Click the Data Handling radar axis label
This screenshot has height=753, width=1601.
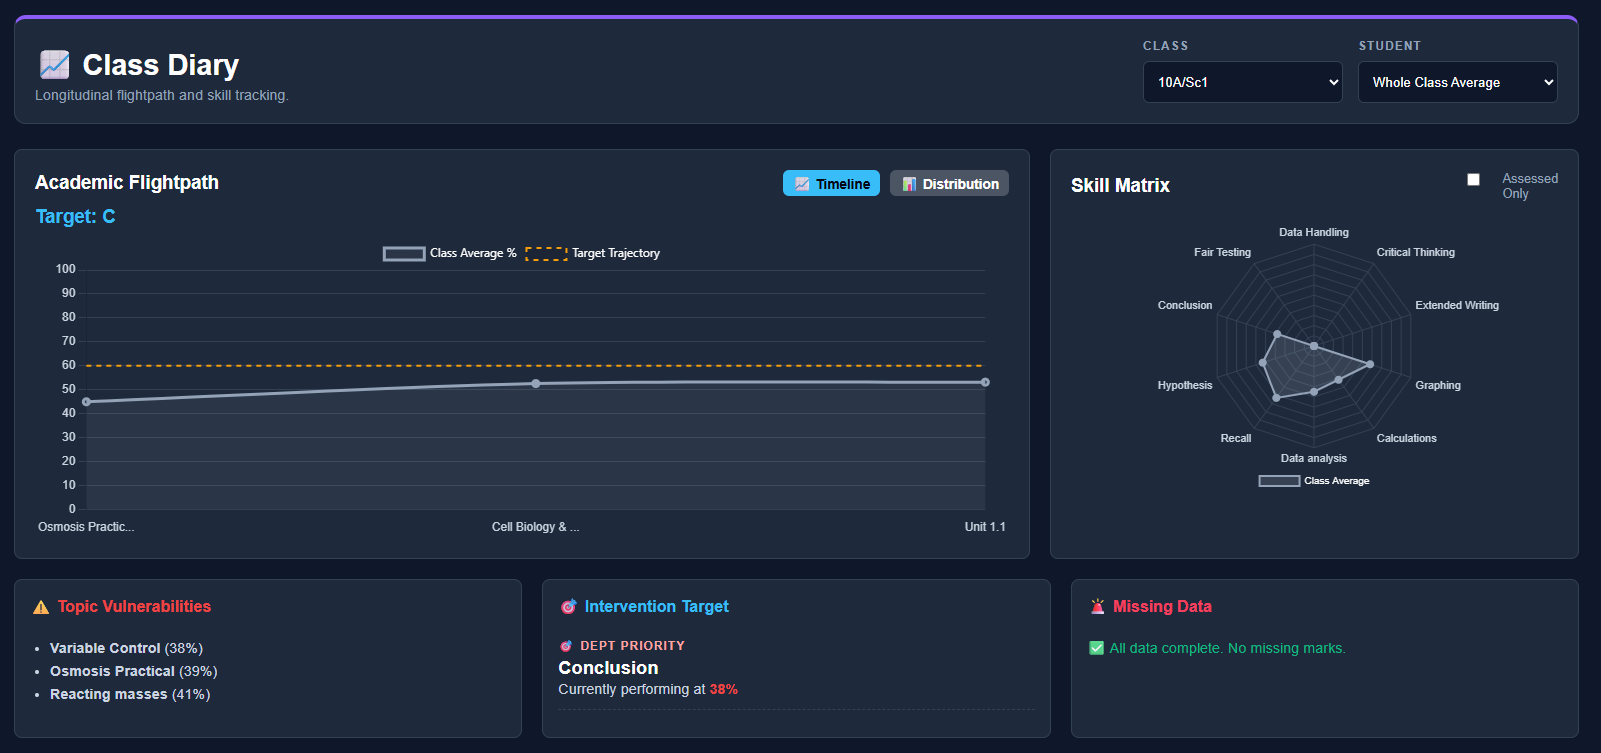pos(1314,232)
